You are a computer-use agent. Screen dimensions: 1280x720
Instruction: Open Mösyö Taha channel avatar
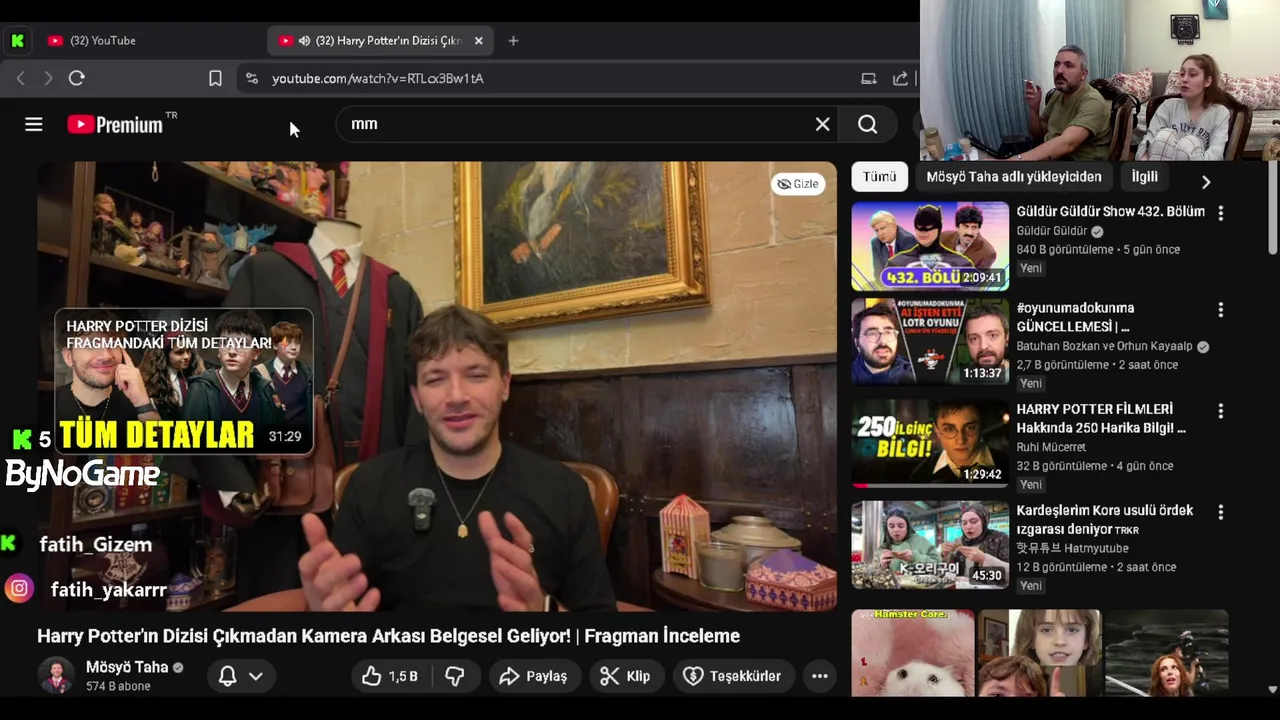pos(56,676)
